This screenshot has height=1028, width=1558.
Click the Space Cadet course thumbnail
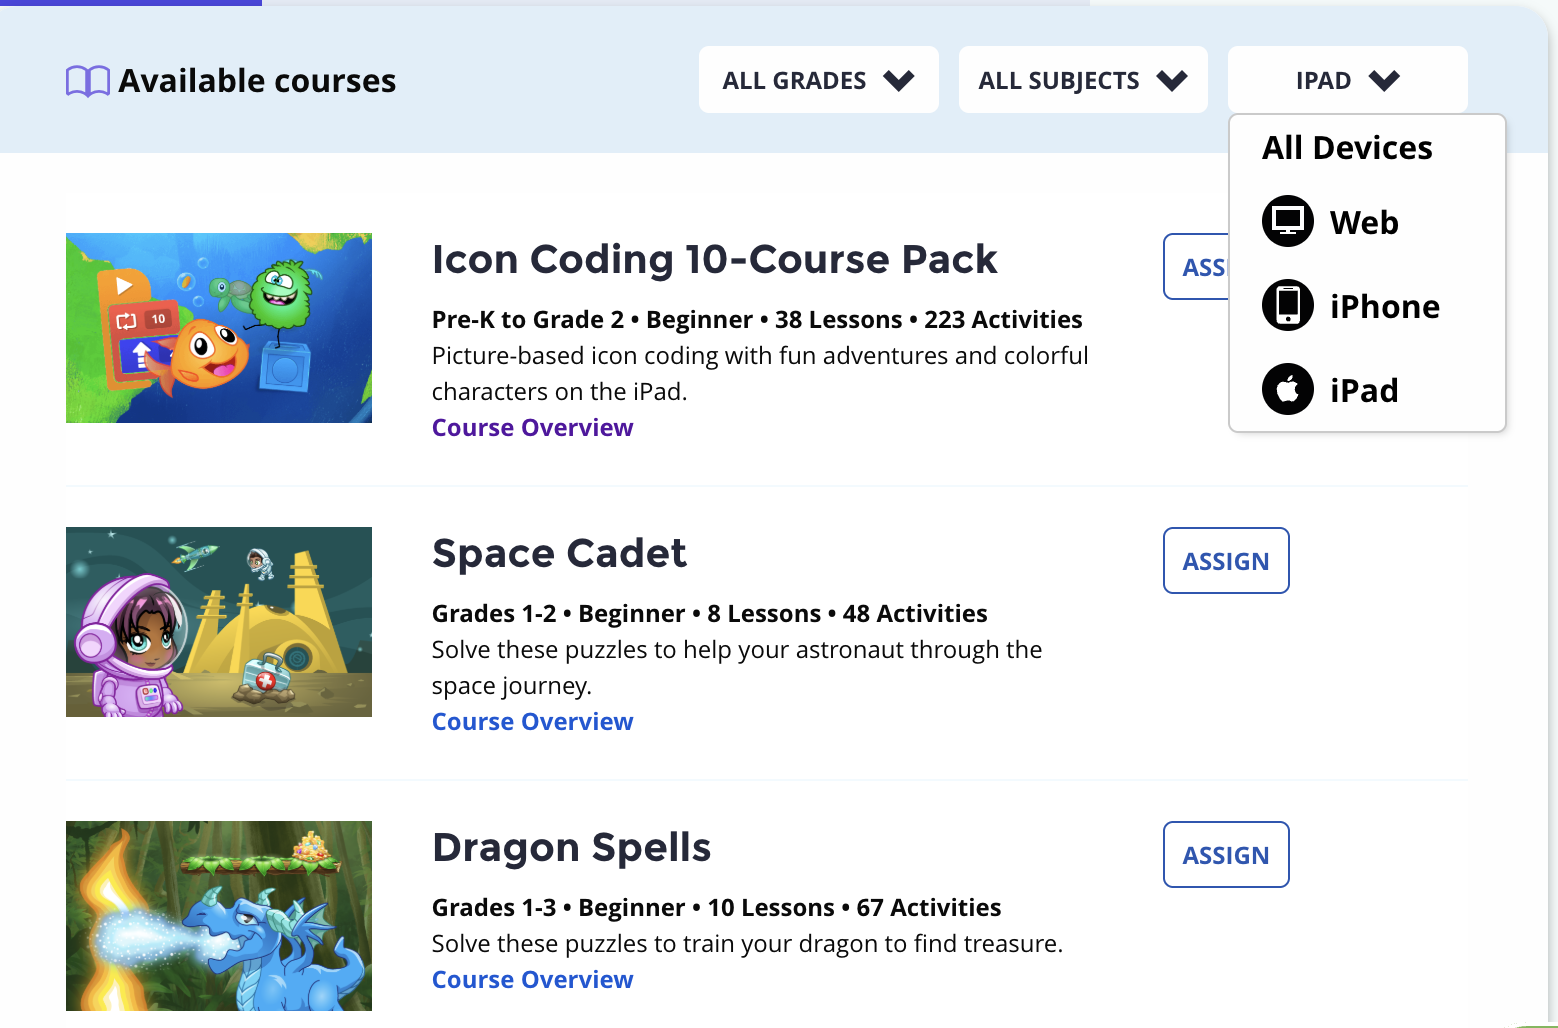[x=219, y=622]
